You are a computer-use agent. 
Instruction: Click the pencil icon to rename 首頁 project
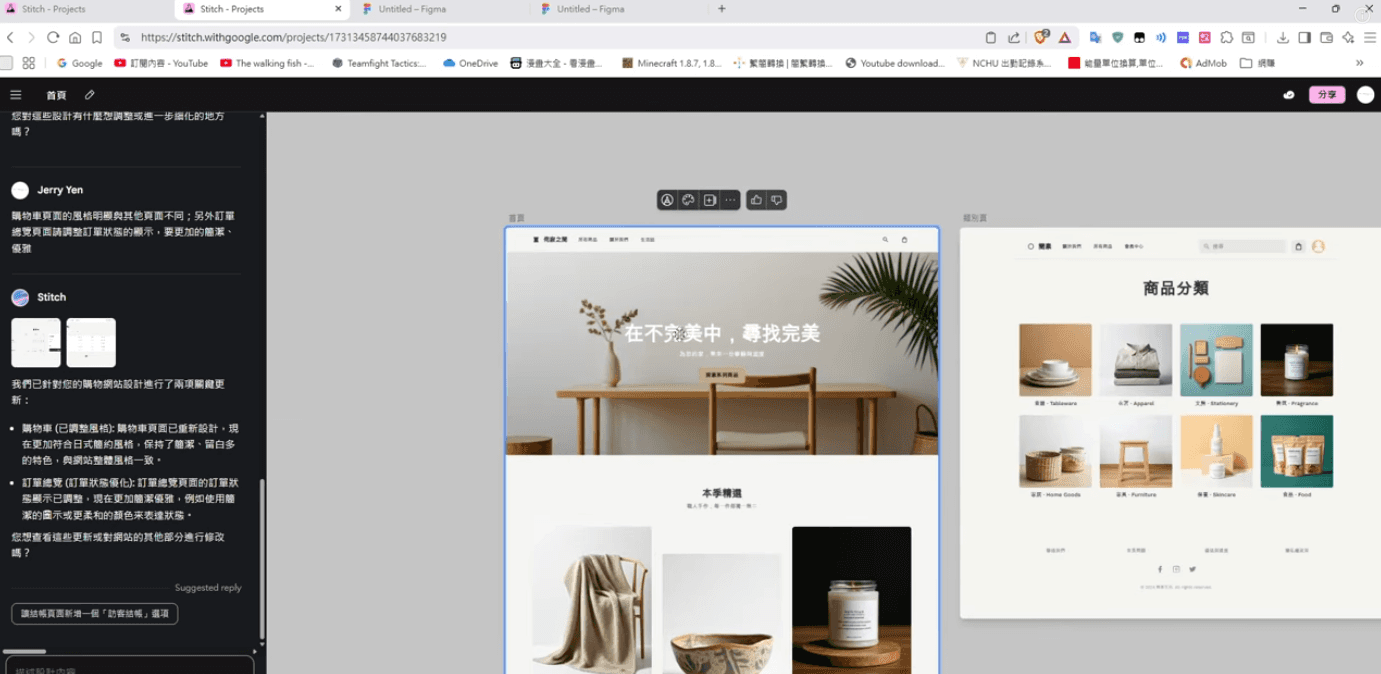pos(90,95)
